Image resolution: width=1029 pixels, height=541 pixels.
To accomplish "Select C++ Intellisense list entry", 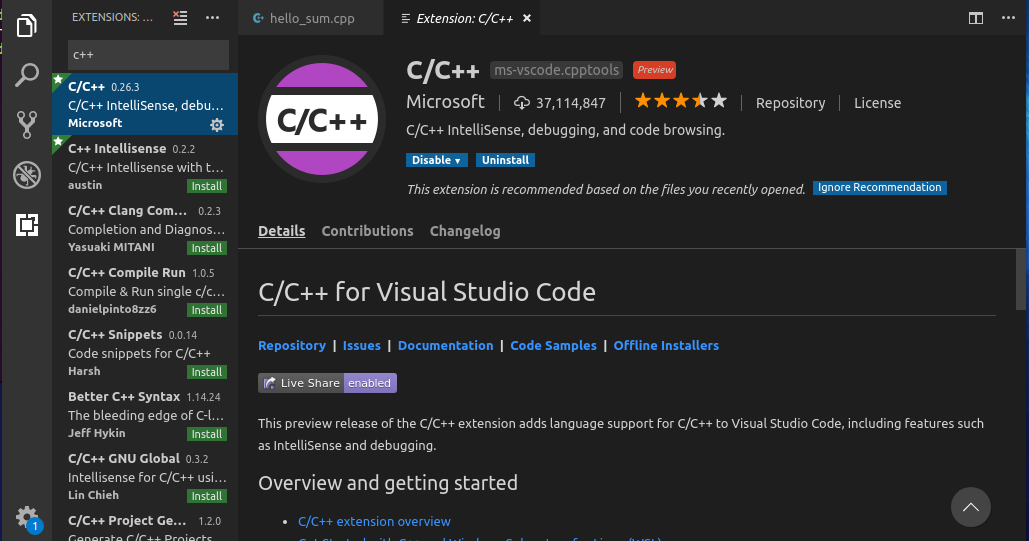I will (x=145, y=166).
